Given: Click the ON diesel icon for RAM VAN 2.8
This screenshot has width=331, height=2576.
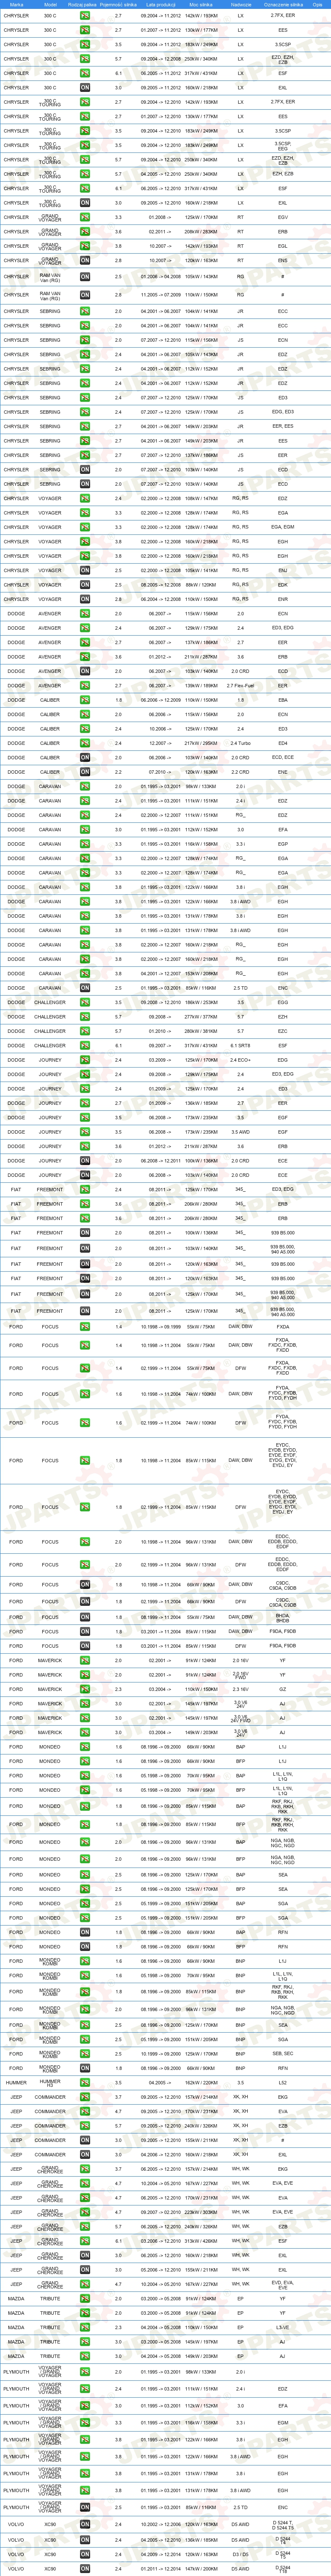Looking at the screenshot, I should (85, 295).
